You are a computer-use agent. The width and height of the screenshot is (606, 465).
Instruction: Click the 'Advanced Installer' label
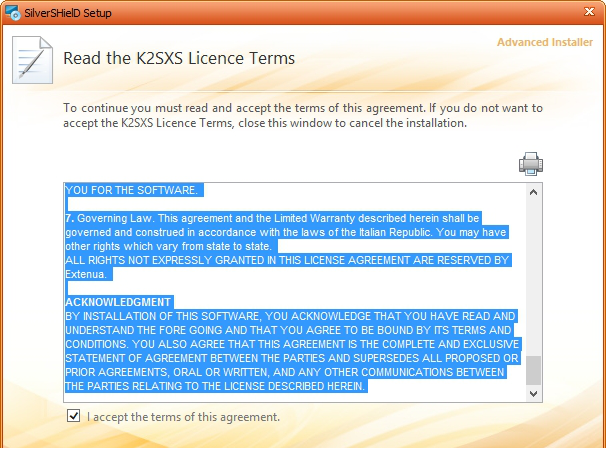click(545, 42)
